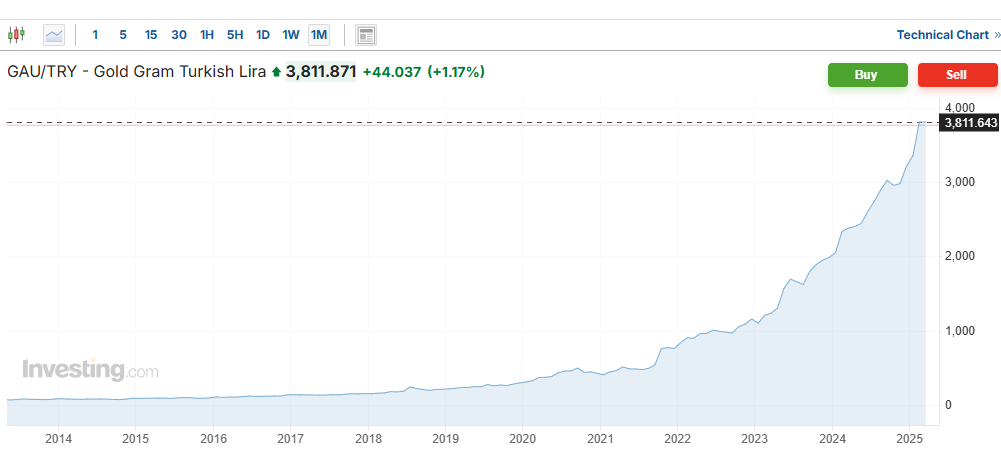The image size is (1001, 471).
Task: Toggle the news overlay icon in toolbar
Action: (366, 35)
